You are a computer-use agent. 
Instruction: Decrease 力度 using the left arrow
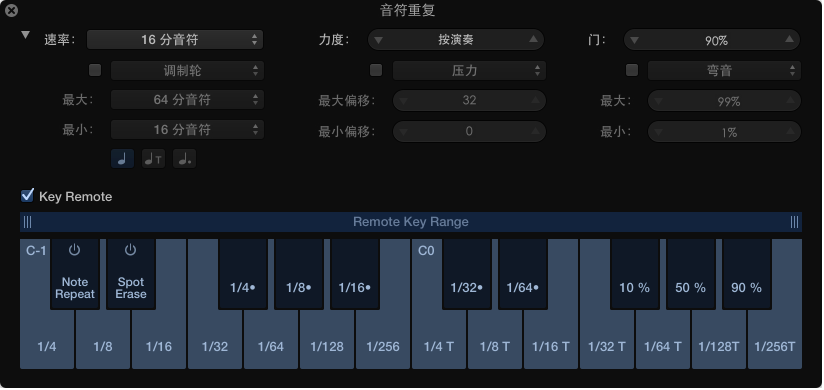coord(378,39)
